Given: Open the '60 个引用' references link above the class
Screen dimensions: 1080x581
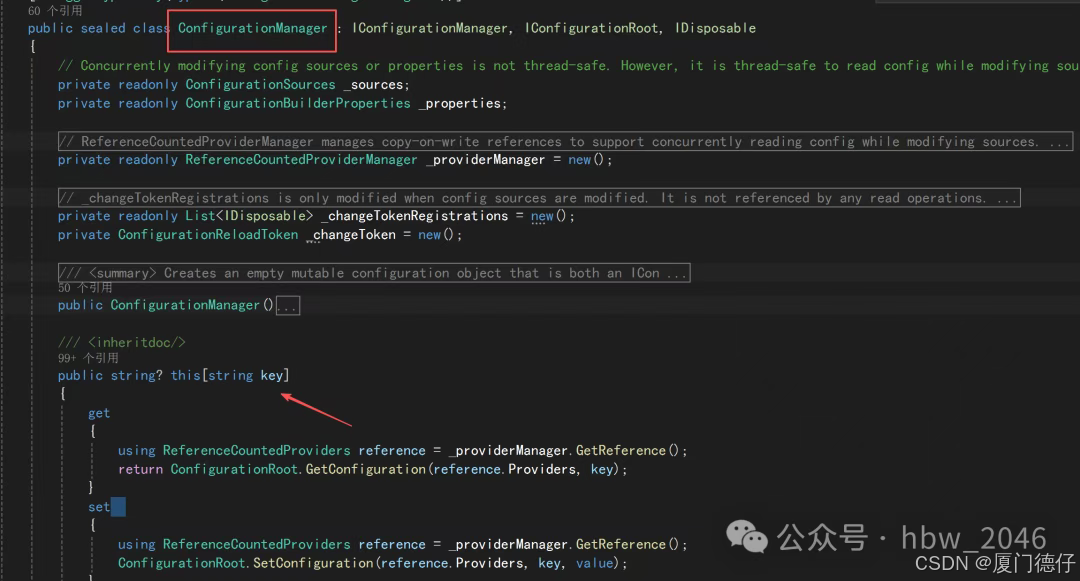Looking at the screenshot, I should 54,11.
